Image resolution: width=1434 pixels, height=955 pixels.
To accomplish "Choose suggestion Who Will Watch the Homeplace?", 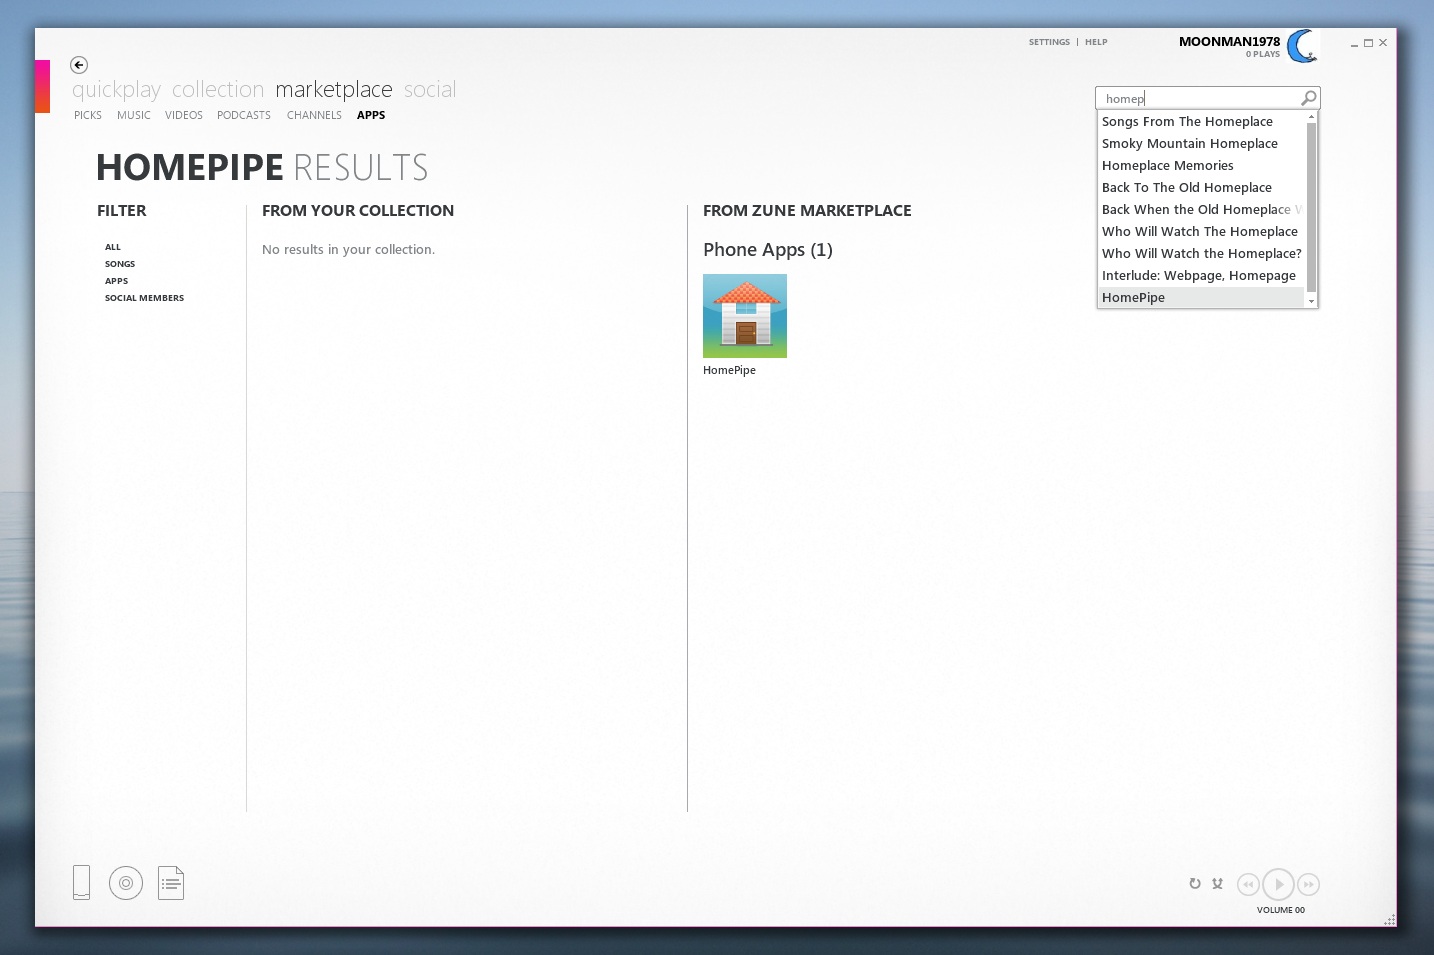I will click(x=1201, y=253).
